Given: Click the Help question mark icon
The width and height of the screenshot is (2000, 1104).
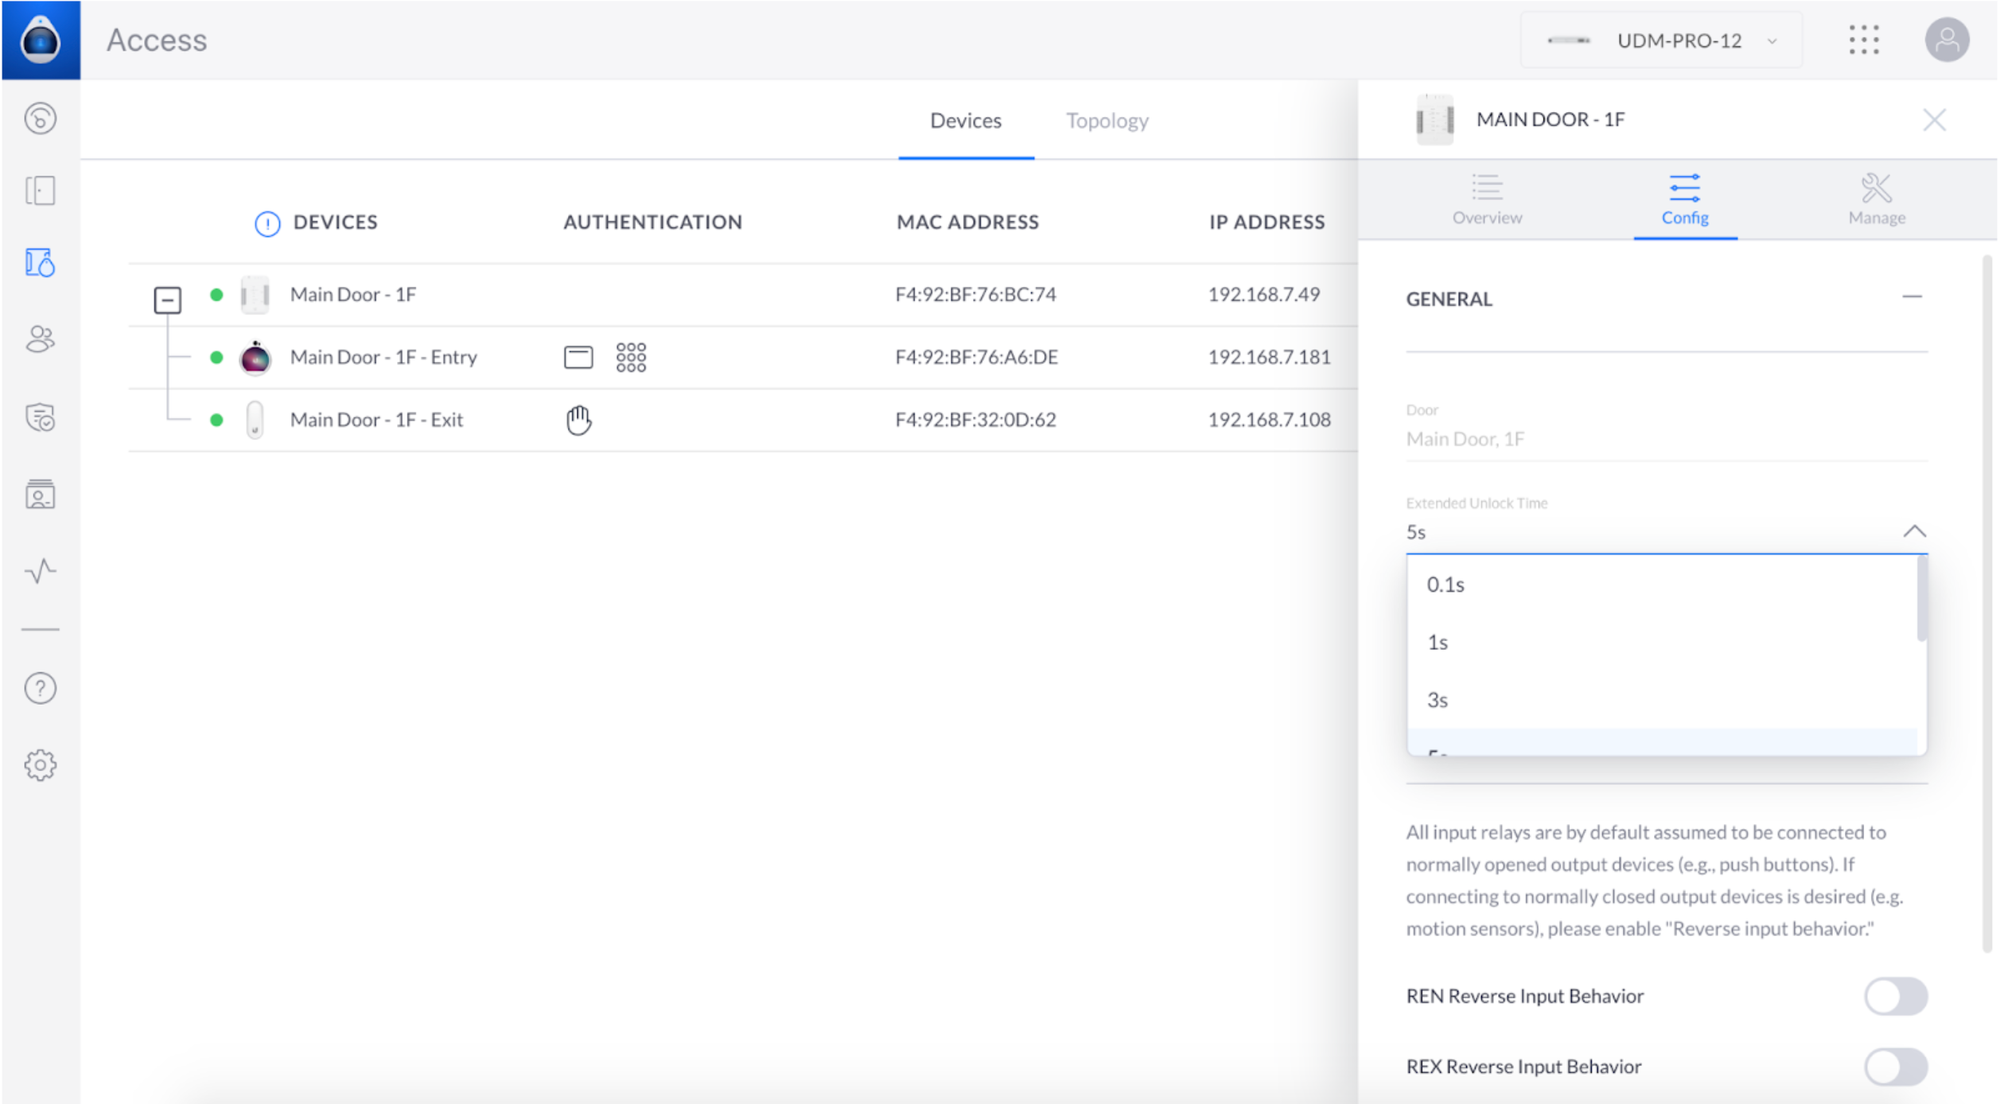Looking at the screenshot, I should (40, 688).
